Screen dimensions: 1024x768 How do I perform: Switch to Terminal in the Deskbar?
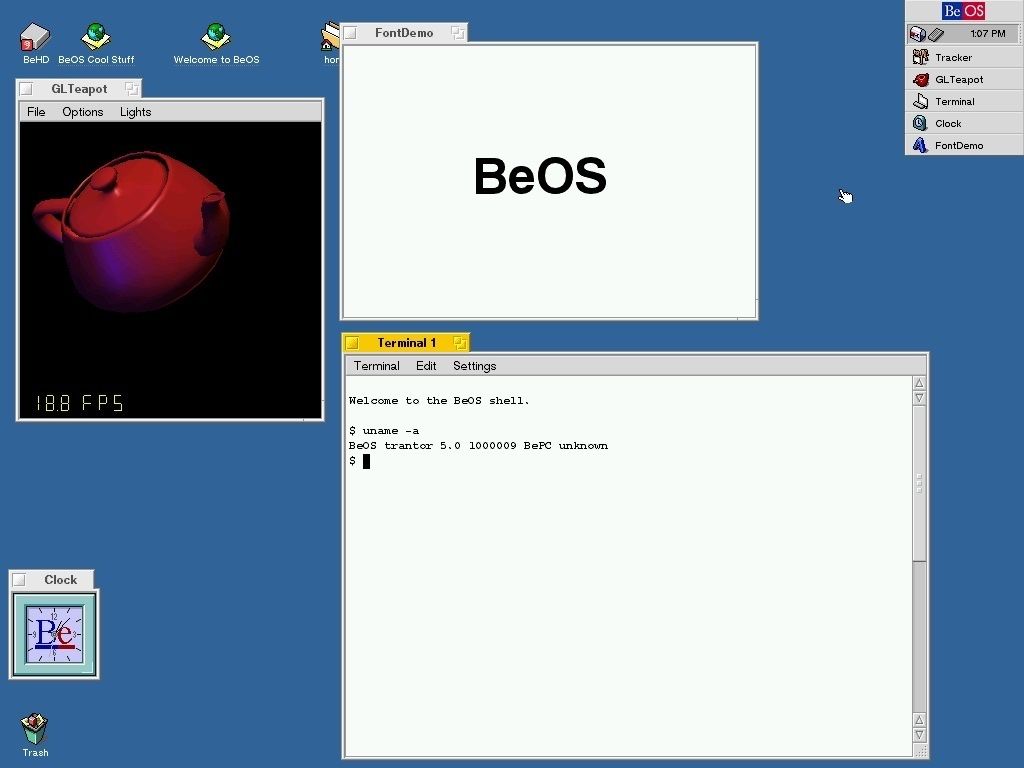pos(954,102)
